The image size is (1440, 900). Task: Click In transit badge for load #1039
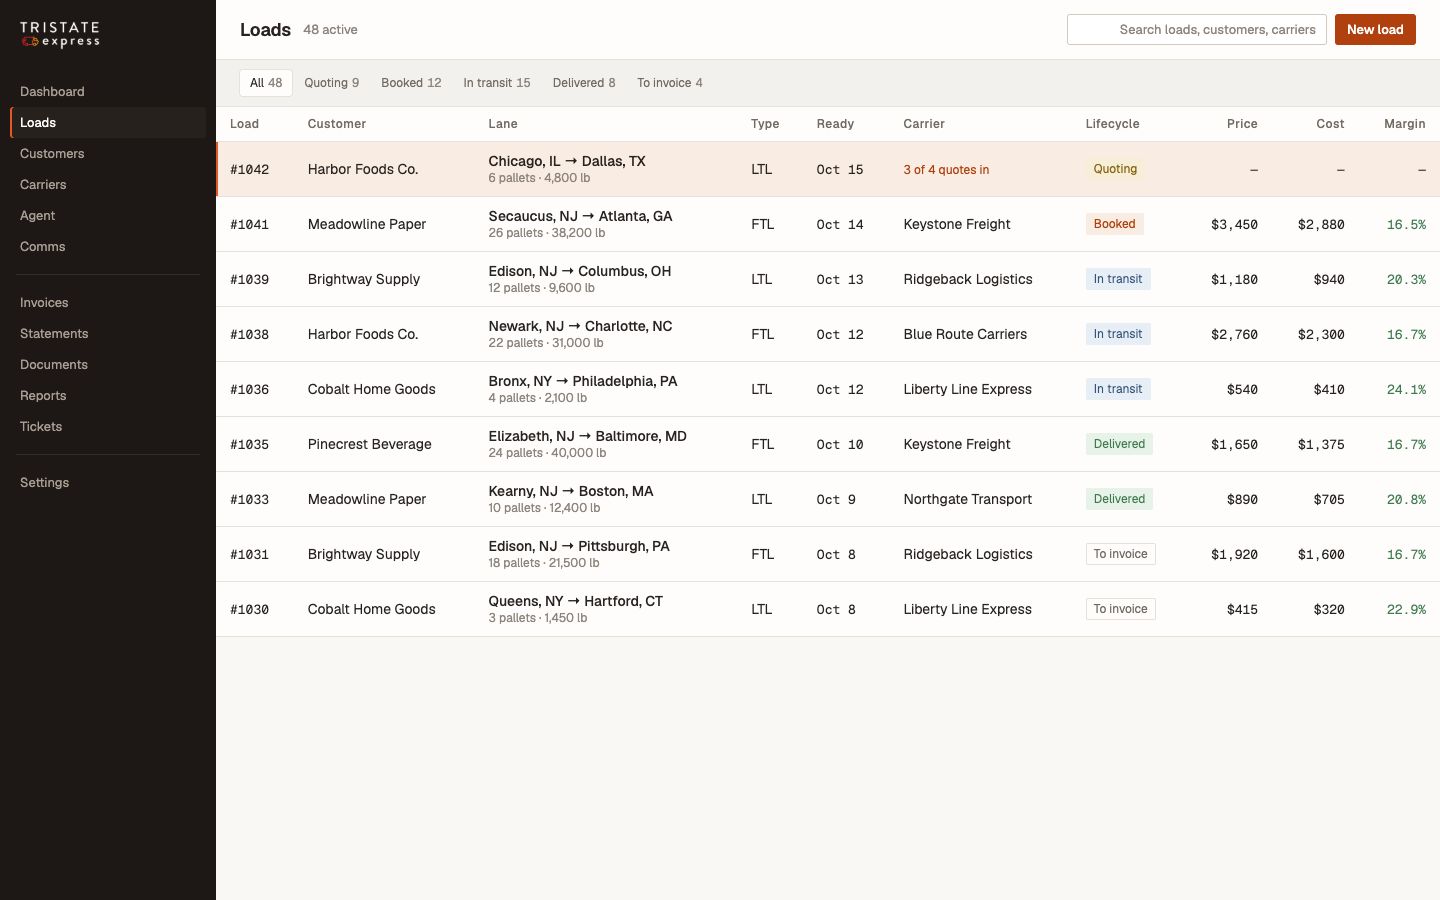pyautogui.click(x=1118, y=279)
